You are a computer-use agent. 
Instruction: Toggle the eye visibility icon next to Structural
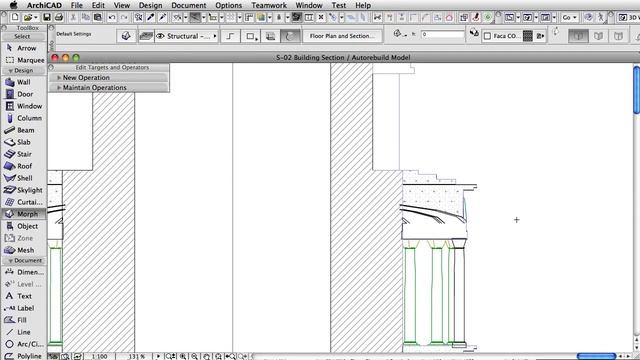[160, 36]
